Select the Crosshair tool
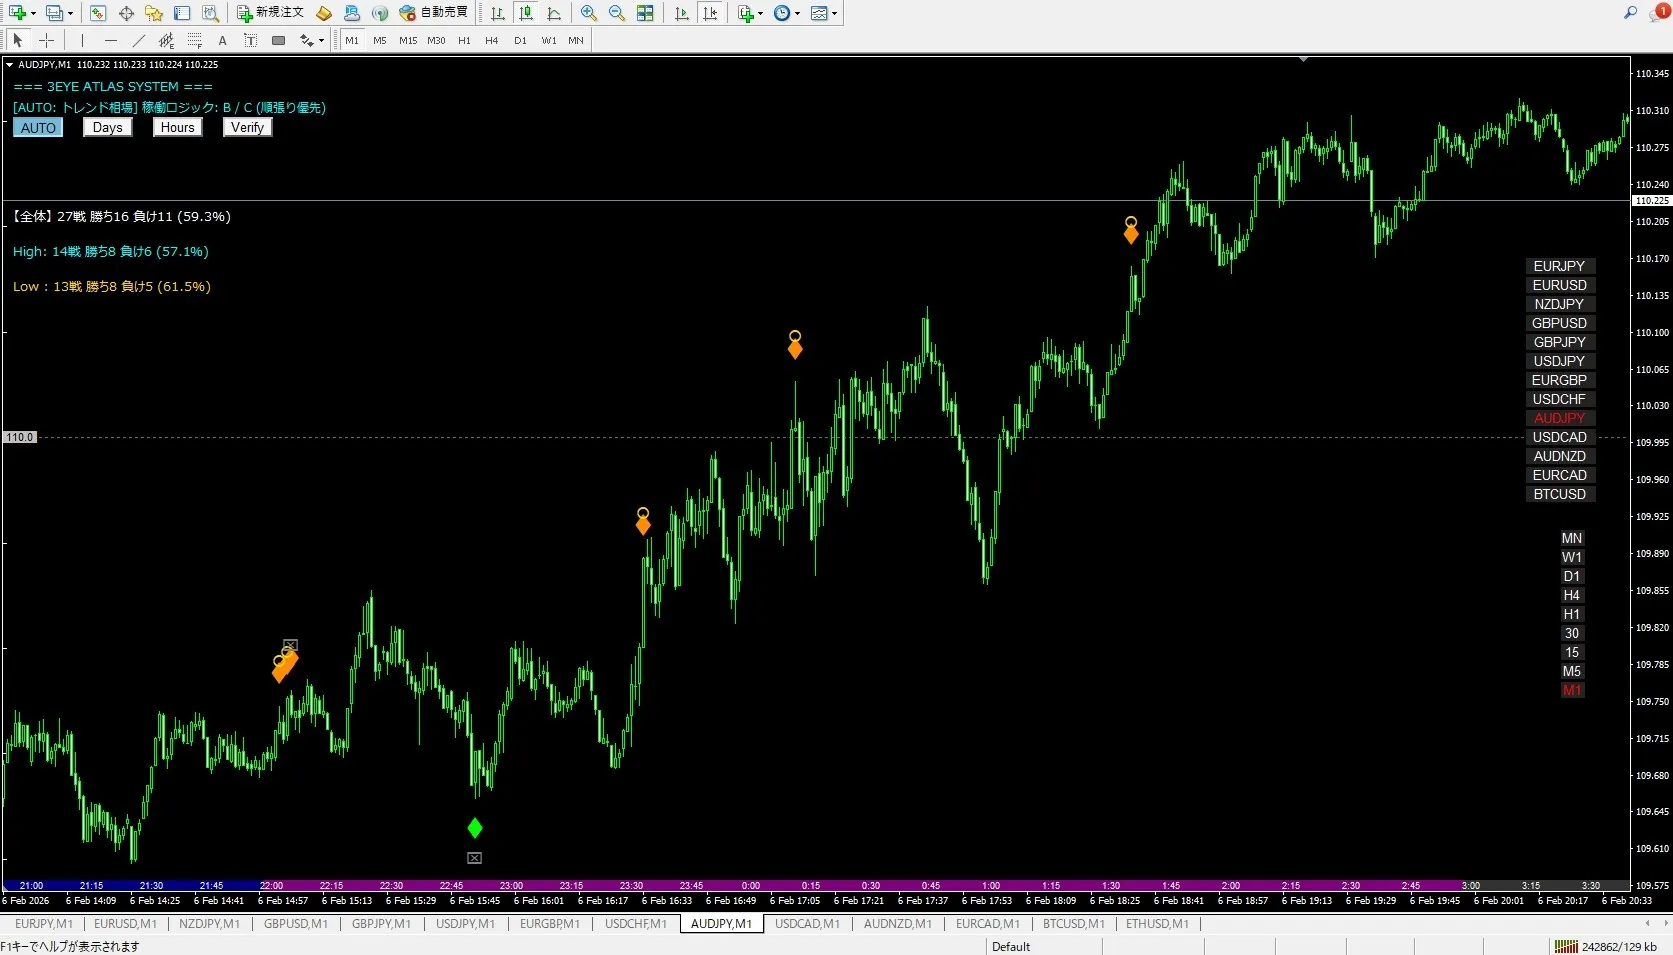 [x=46, y=40]
